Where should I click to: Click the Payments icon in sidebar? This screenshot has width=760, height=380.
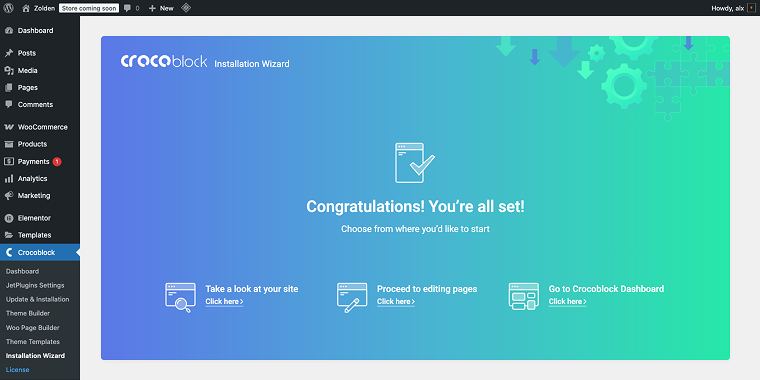9,161
